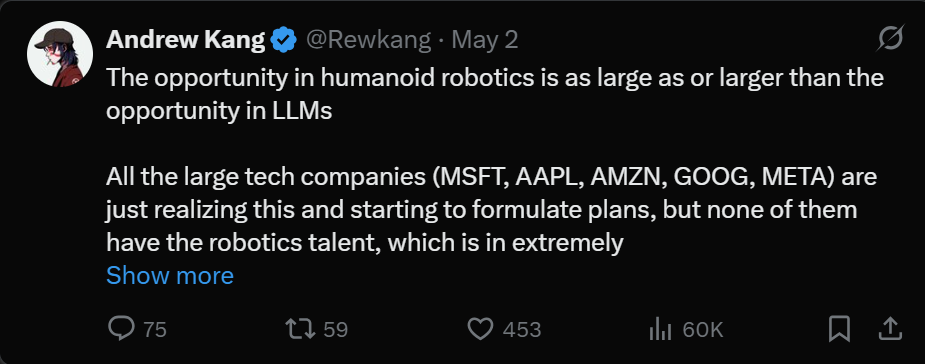
Task: Click the truncated line ending 'in extremely'
Action: (x=365, y=242)
